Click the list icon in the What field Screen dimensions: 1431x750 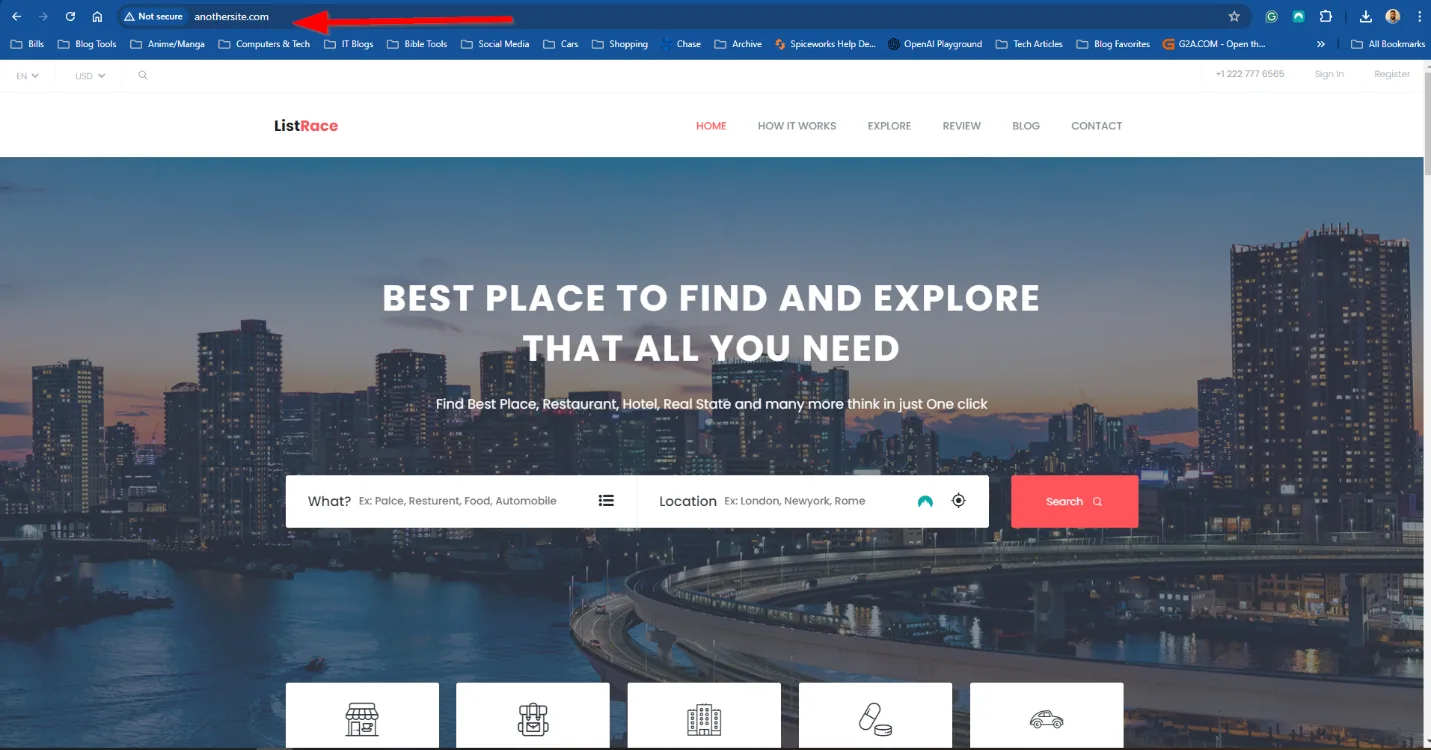[606, 501]
